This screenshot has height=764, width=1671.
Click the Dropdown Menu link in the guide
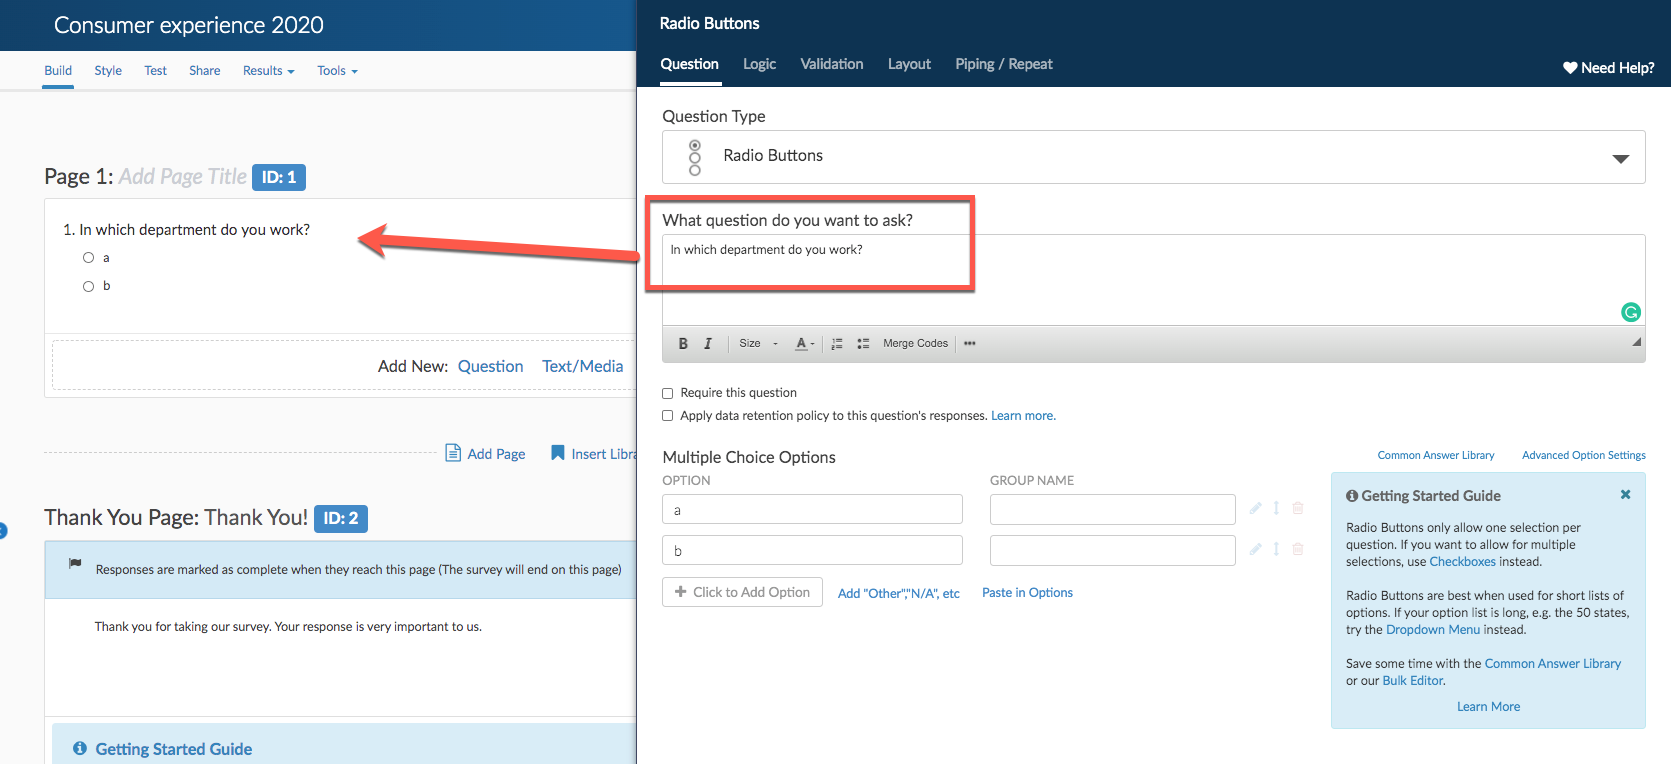[1433, 630]
